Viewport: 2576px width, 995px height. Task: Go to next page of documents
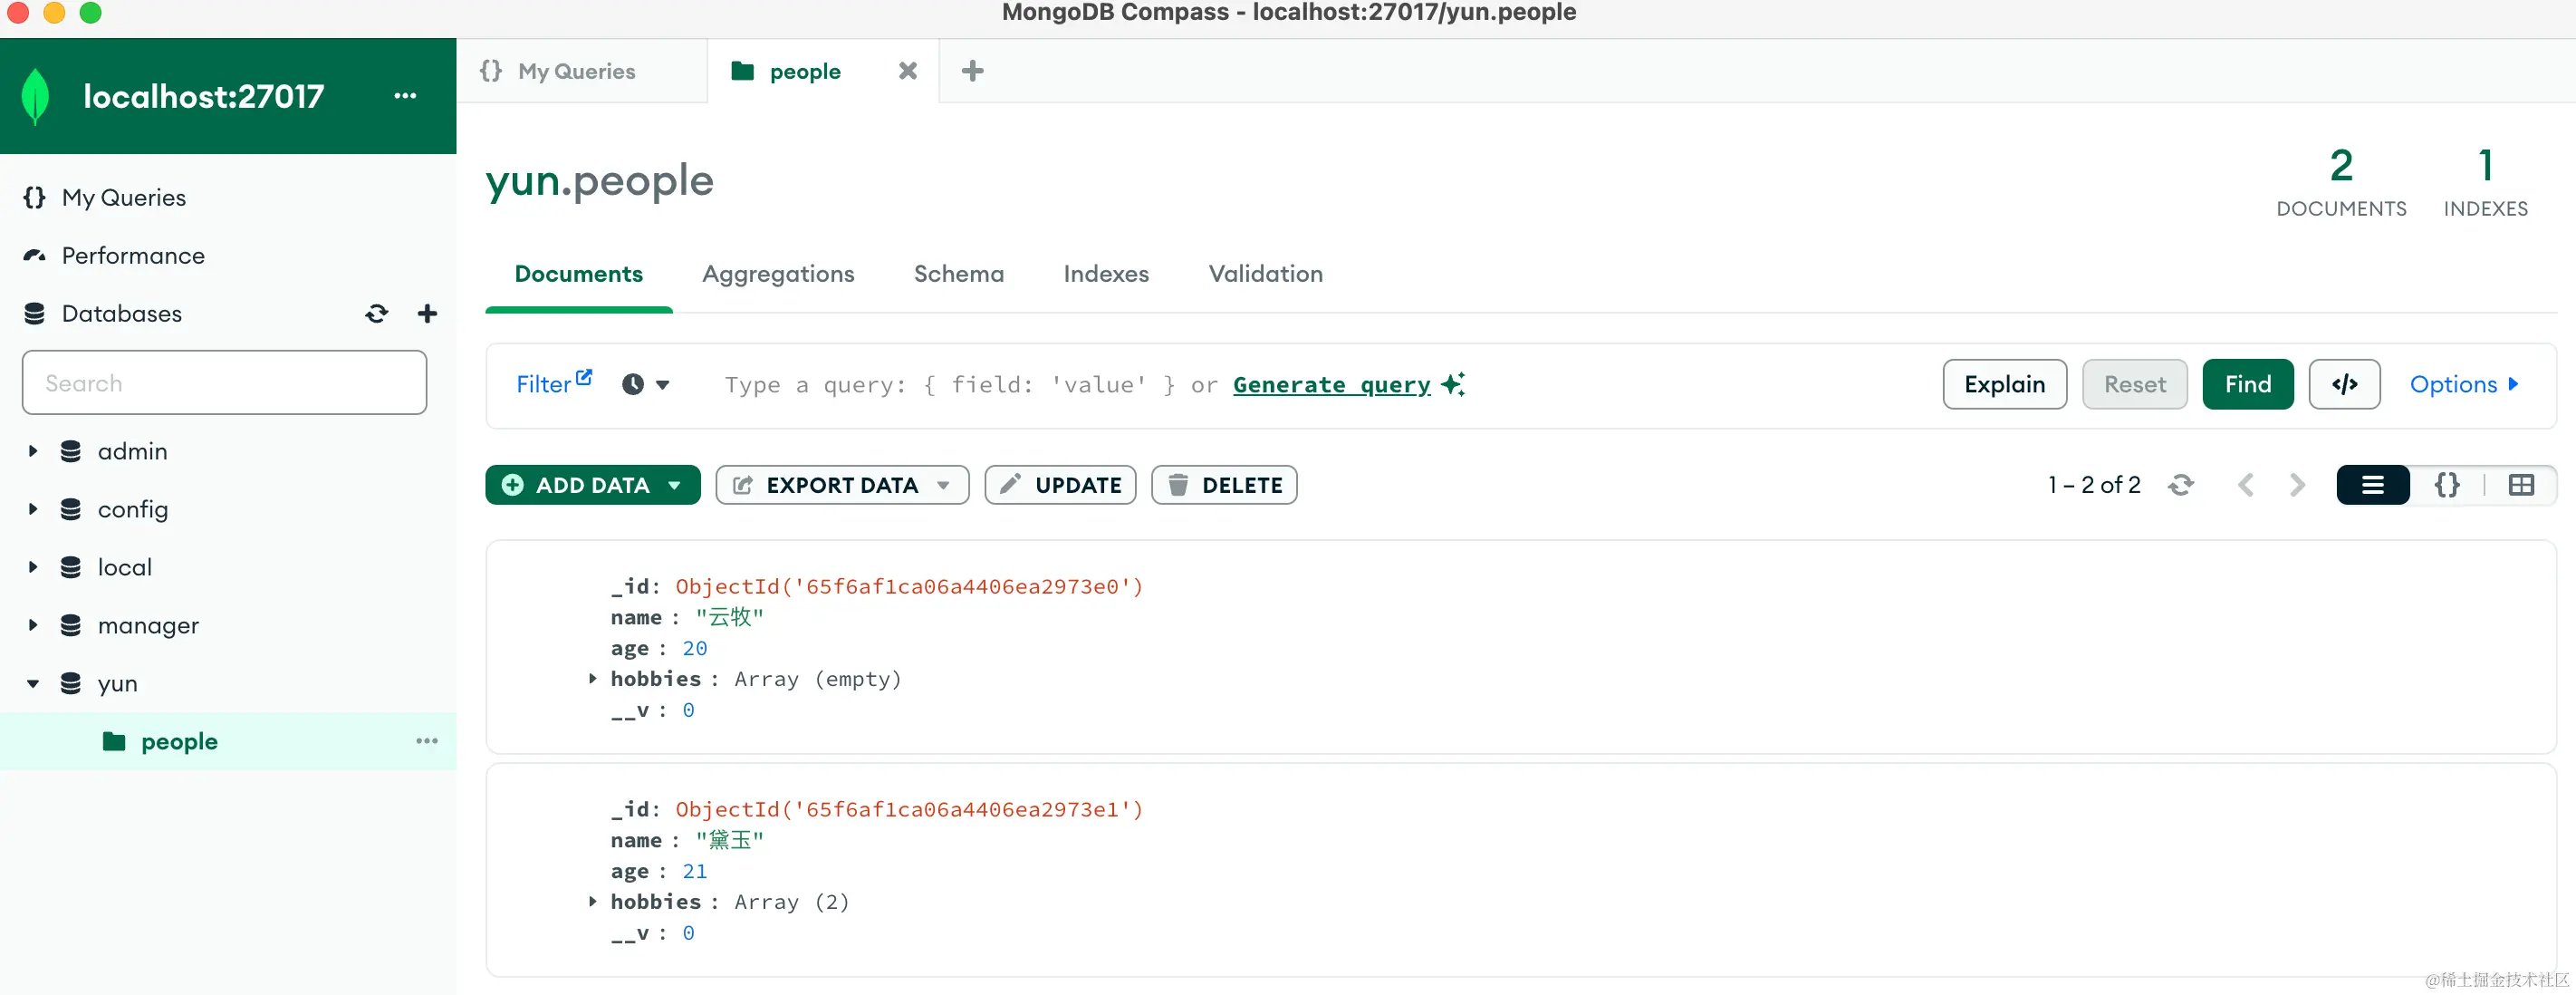pyautogui.click(x=2297, y=485)
